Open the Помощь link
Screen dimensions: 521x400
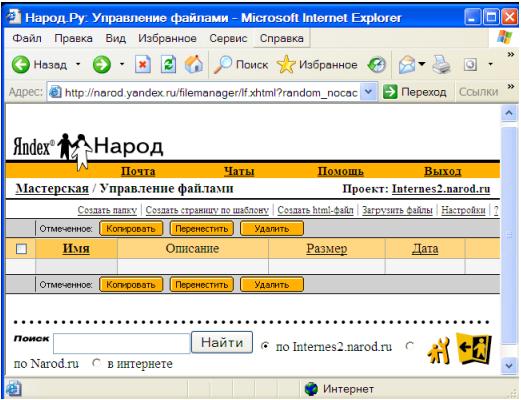(340, 171)
